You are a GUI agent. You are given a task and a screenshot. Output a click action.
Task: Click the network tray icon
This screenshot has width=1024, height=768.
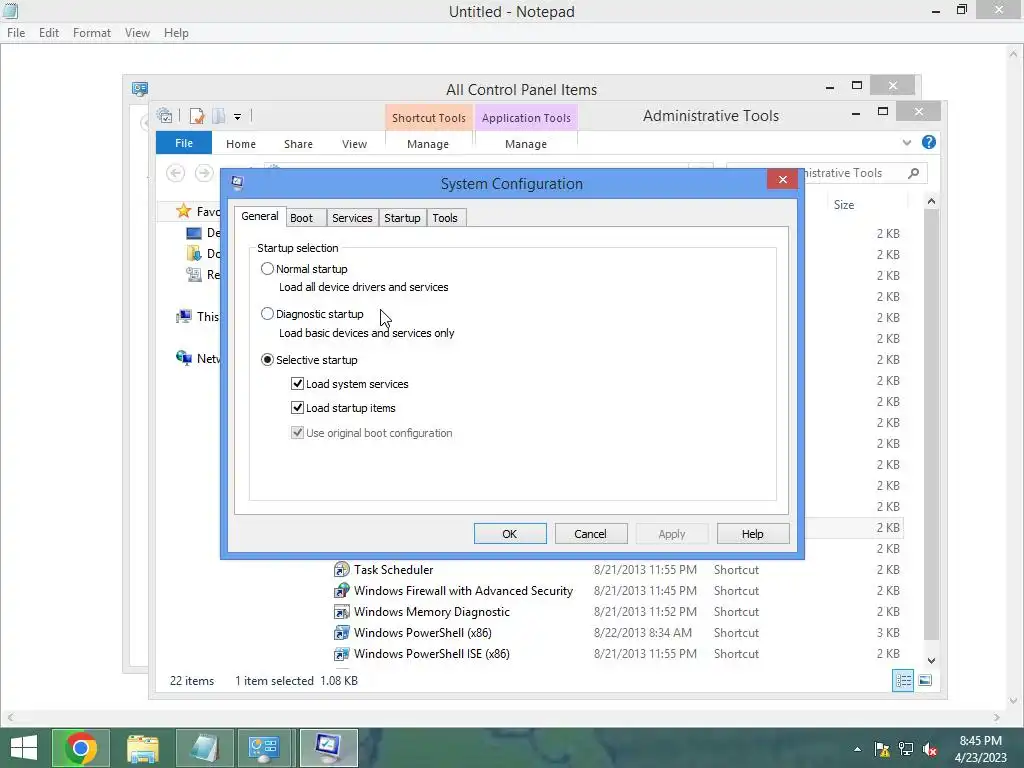(x=906, y=749)
